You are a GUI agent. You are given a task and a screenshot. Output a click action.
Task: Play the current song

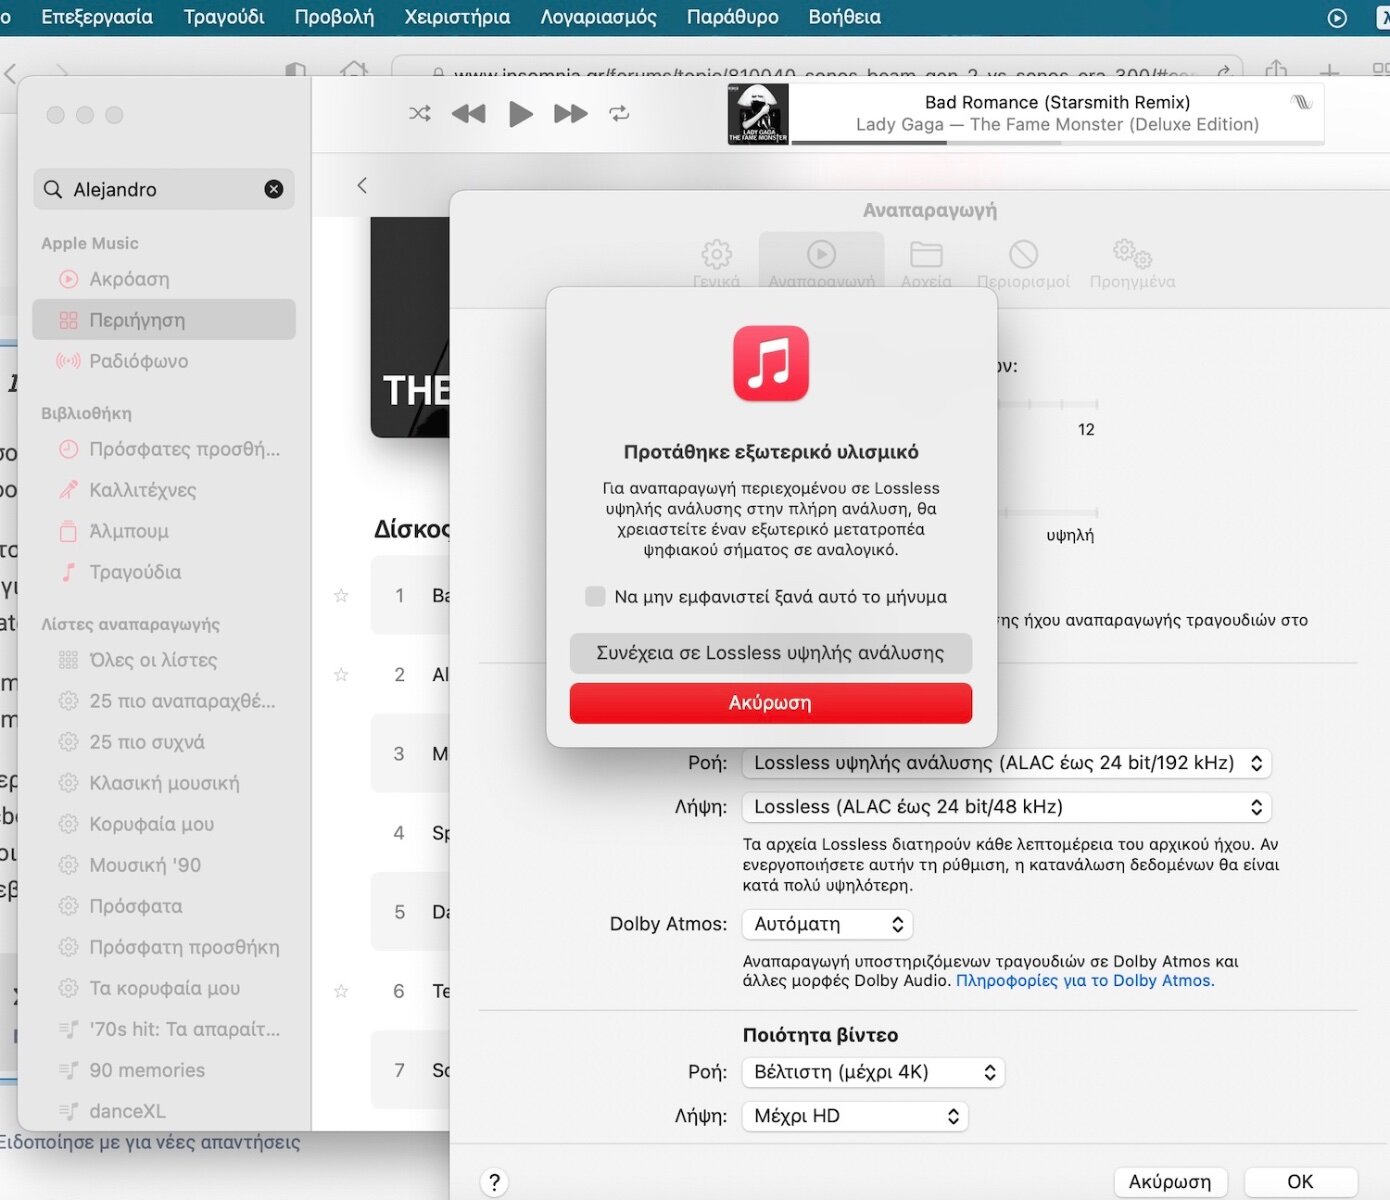click(x=520, y=114)
